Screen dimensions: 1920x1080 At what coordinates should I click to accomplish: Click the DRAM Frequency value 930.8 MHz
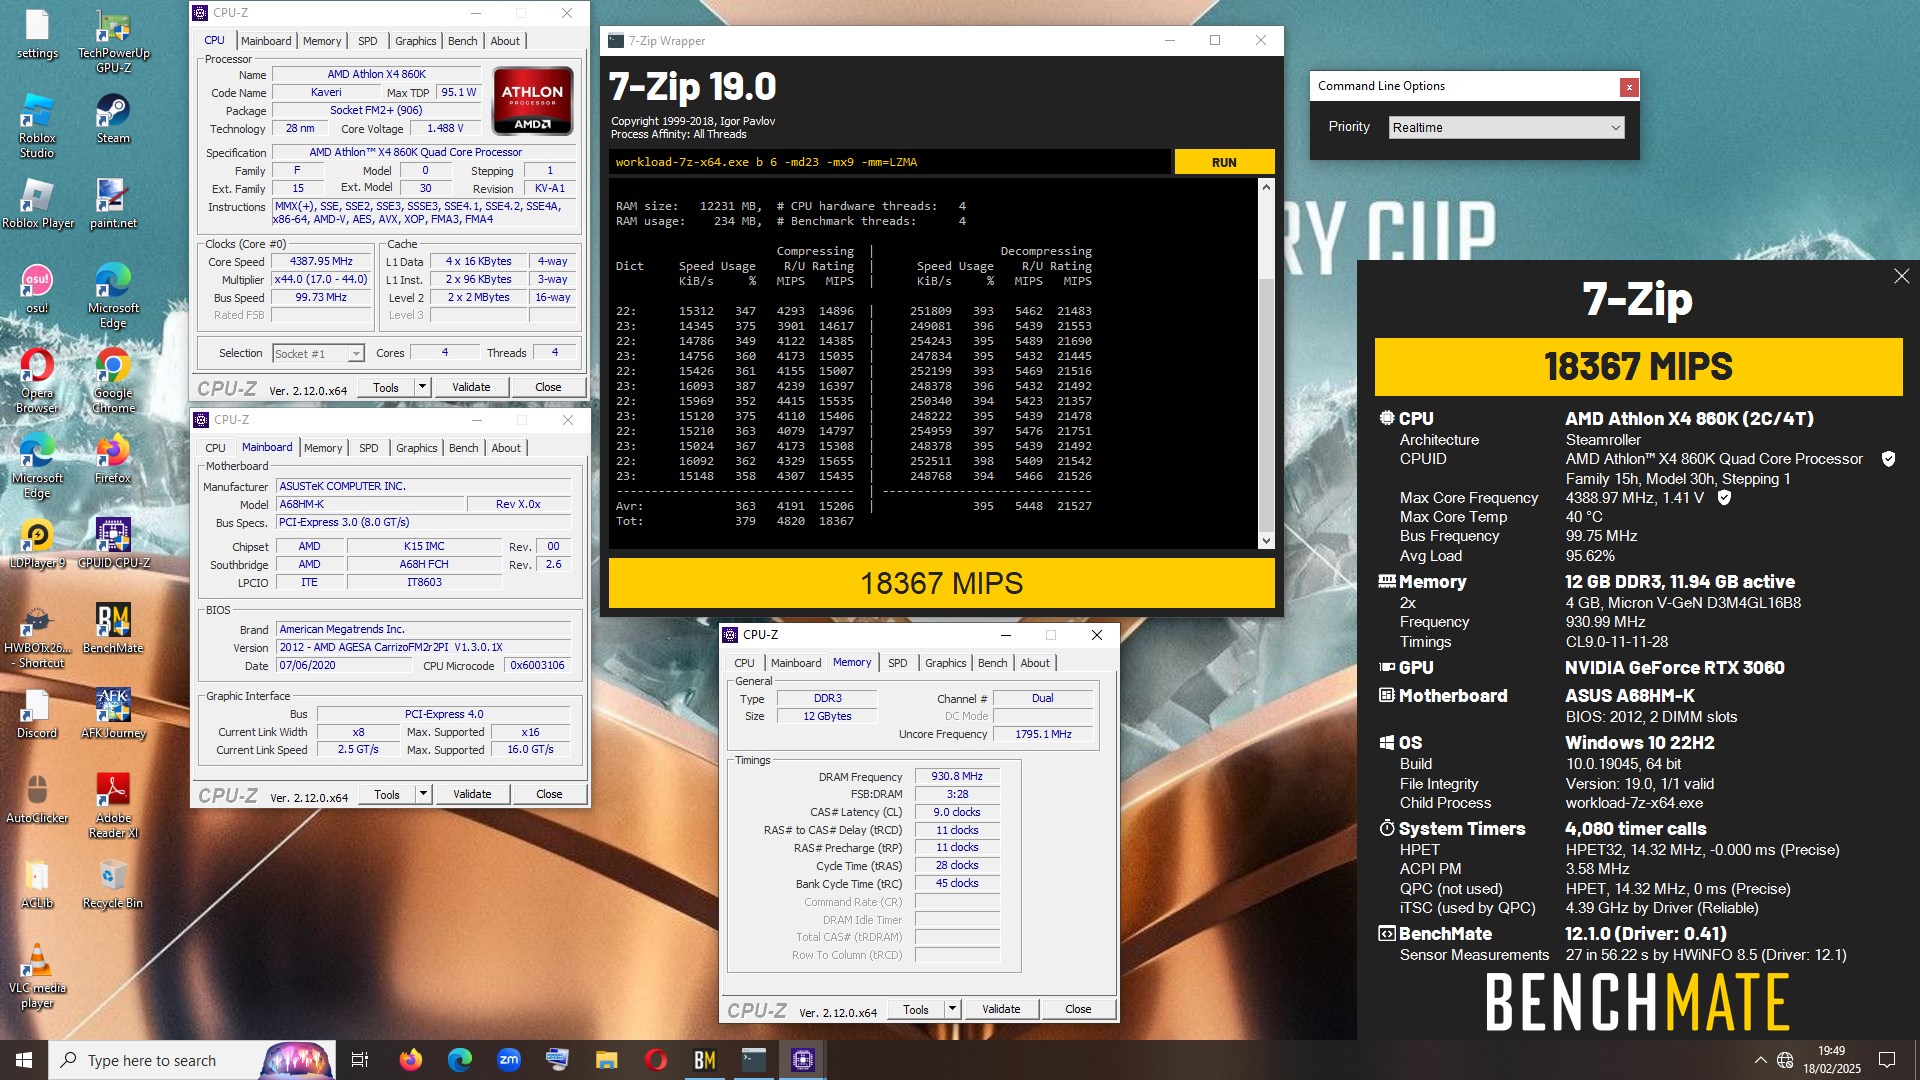click(957, 776)
